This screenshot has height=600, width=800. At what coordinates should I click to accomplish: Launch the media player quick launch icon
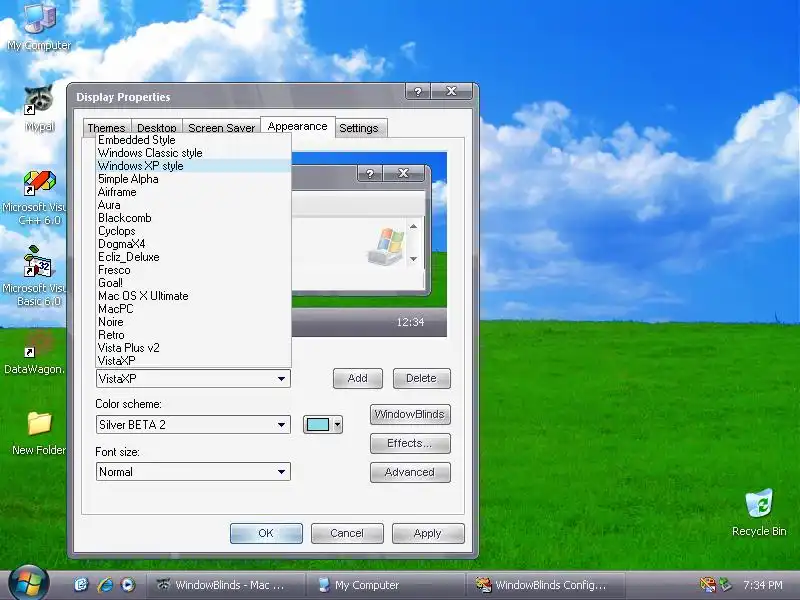pyautogui.click(x=128, y=585)
